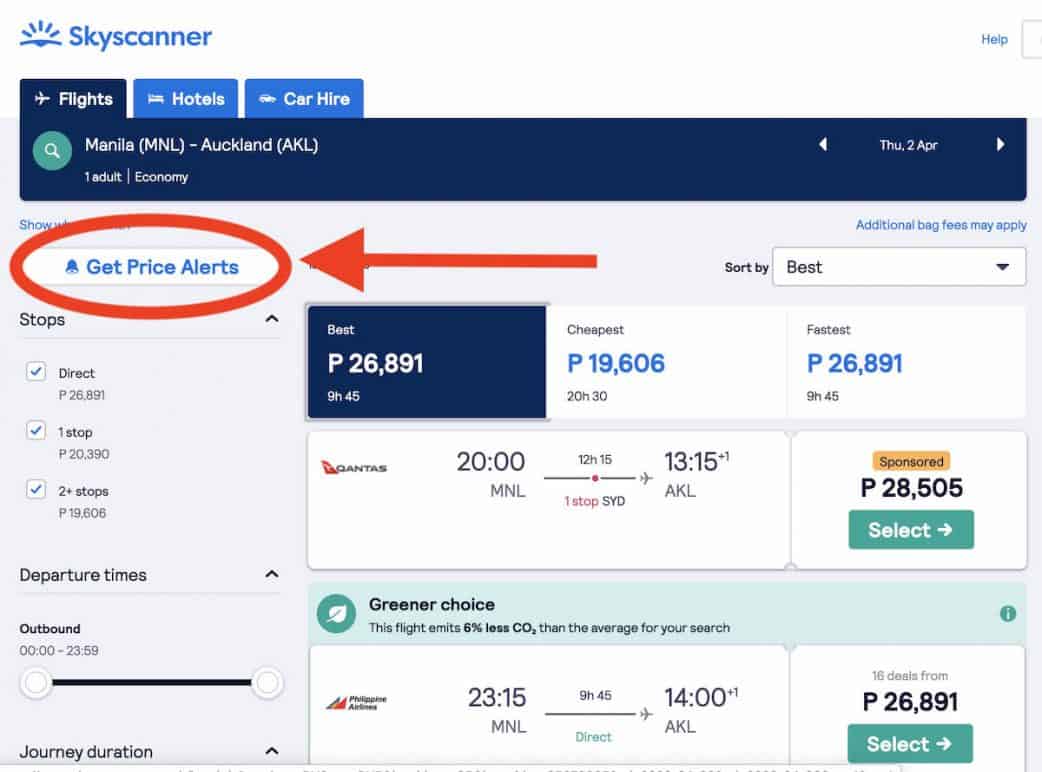This screenshot has height=772, width=1042.
Task: Toggle the 2+ stops checkbox
Action: pos(36,490)
